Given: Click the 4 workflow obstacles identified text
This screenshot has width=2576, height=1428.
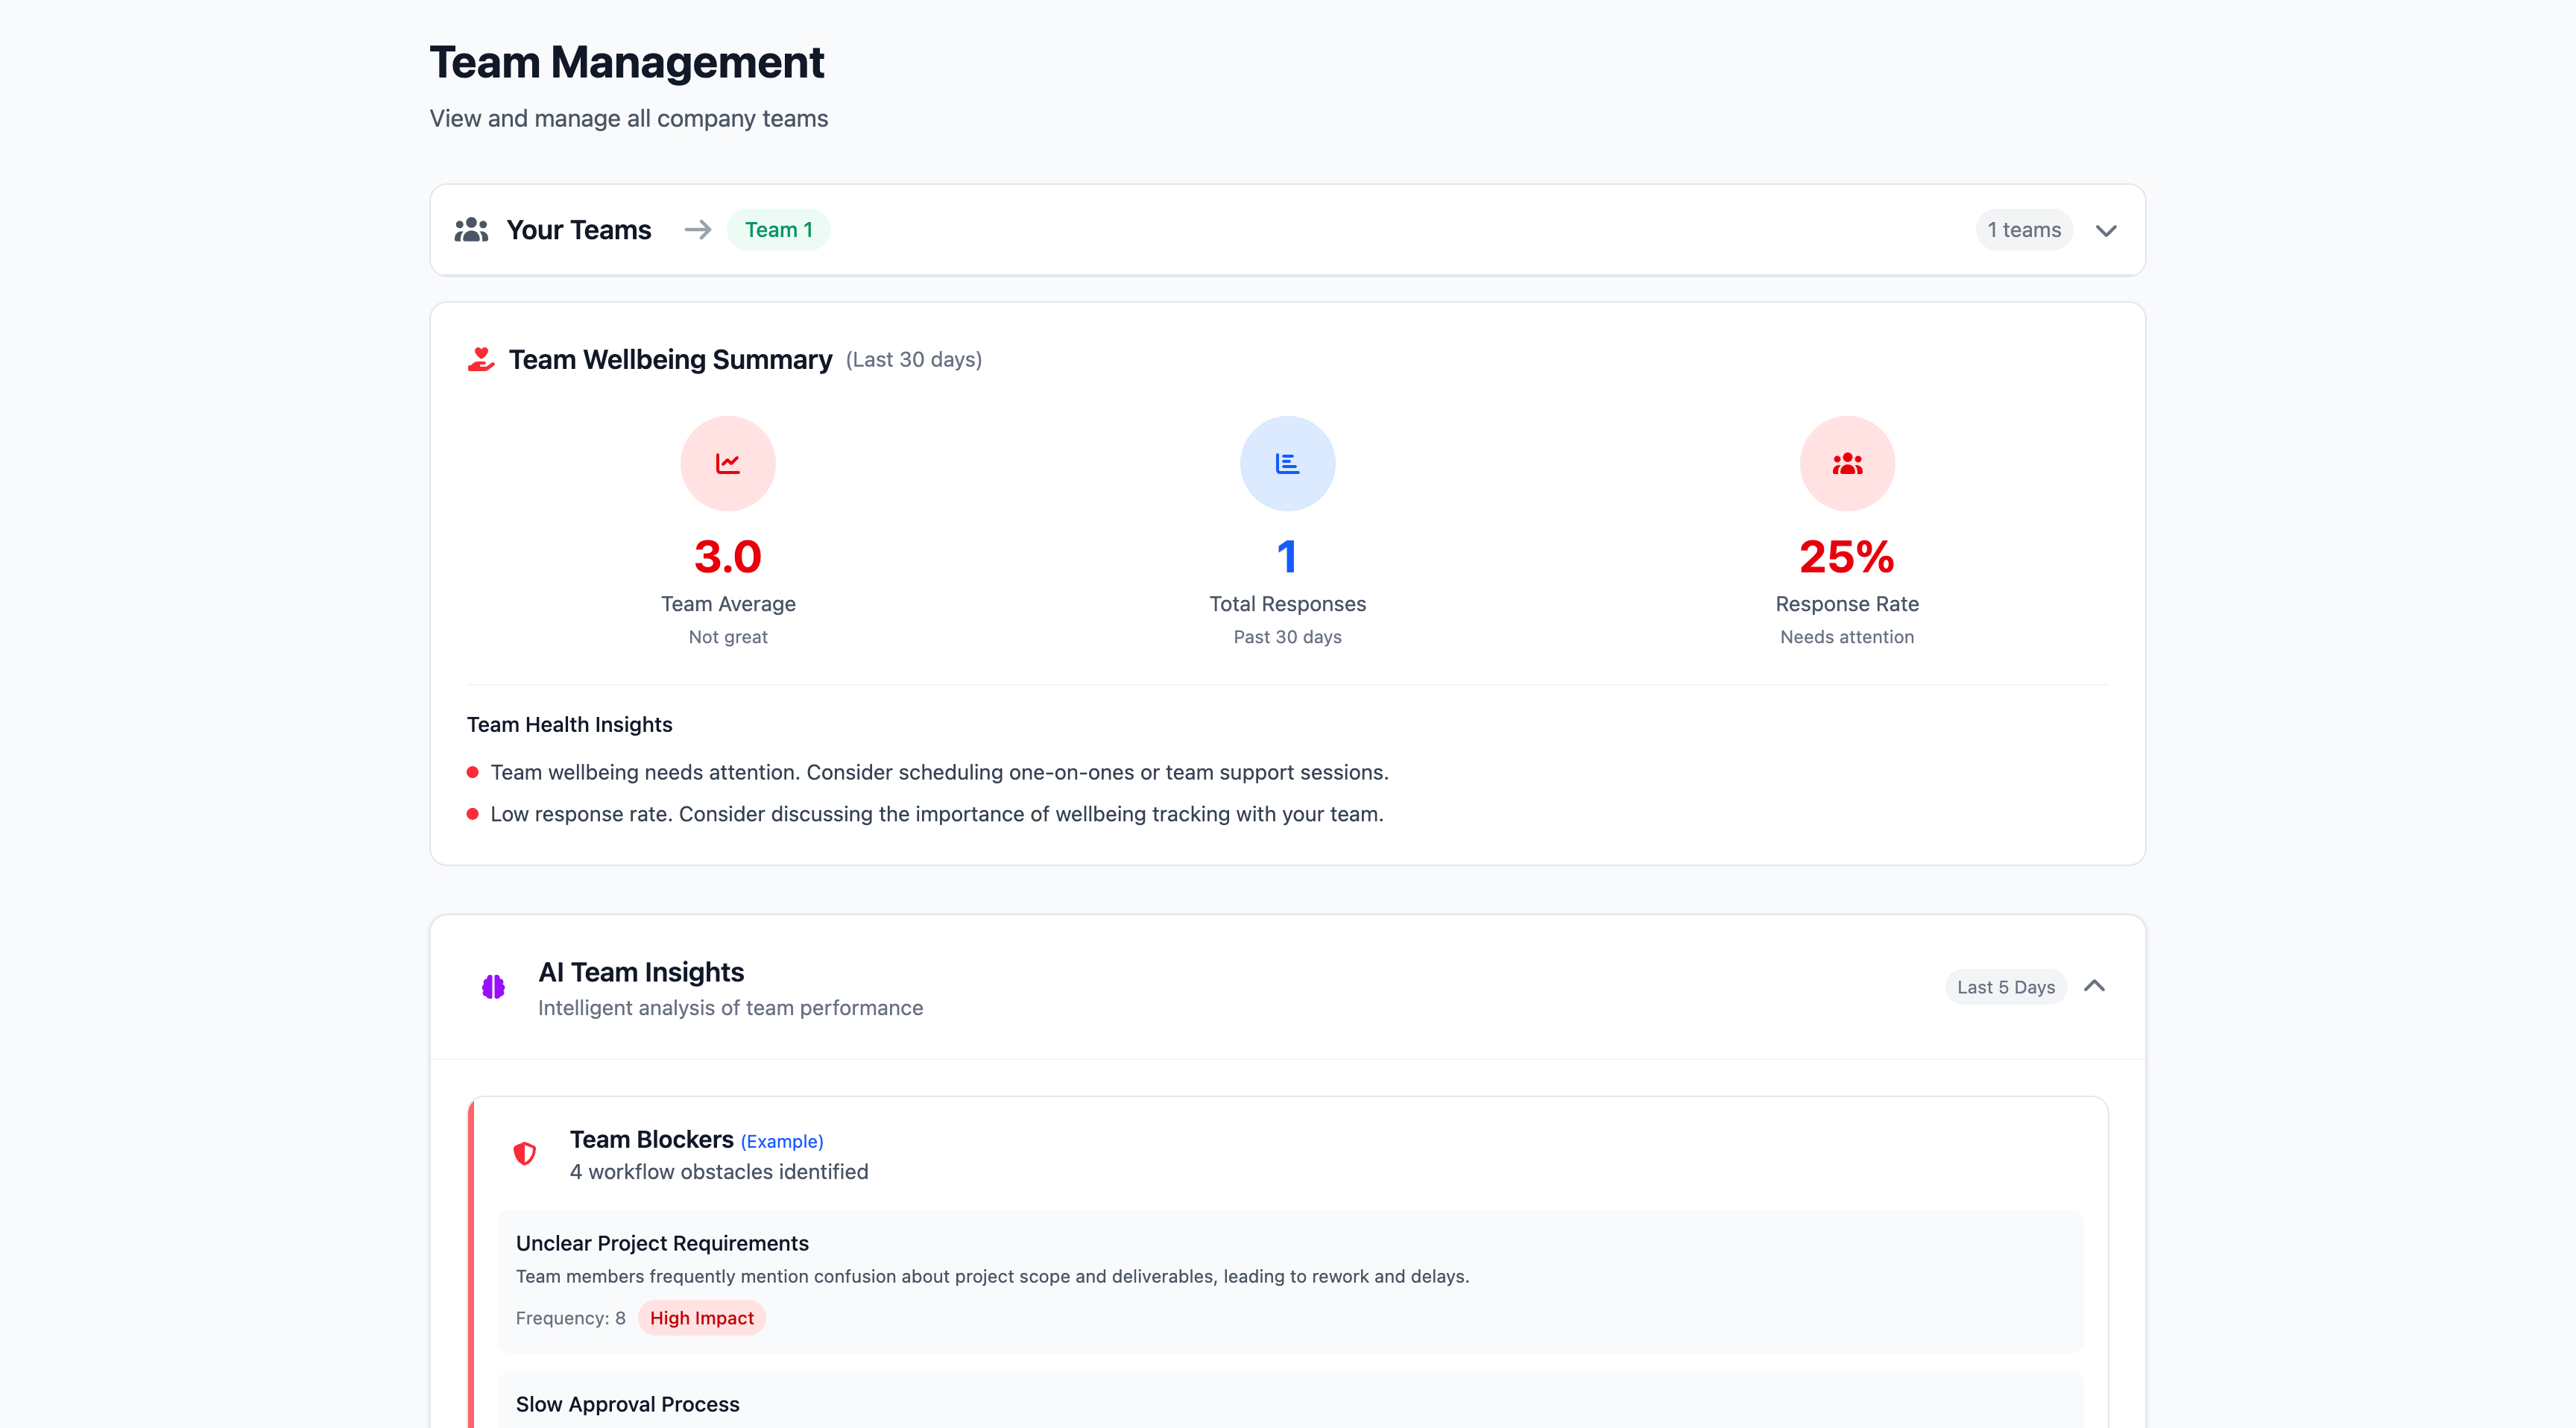Looking at the screenshot, I should coord(719,1172).
